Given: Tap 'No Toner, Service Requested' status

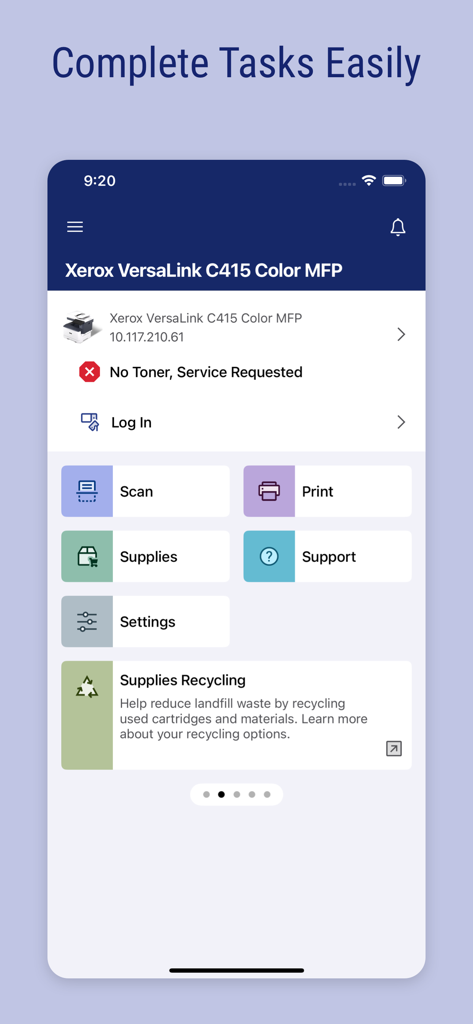Looking at the screenshot, I should point(206,372).
